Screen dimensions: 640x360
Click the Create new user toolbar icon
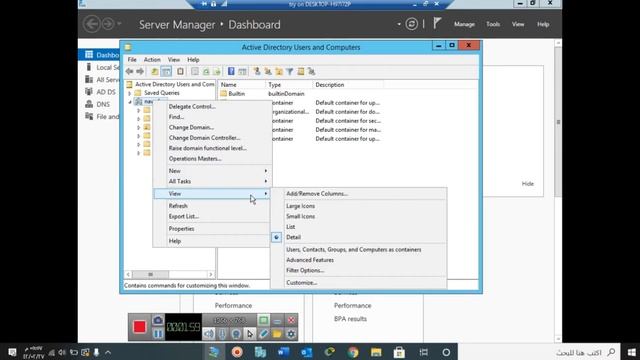click(257, 71)
